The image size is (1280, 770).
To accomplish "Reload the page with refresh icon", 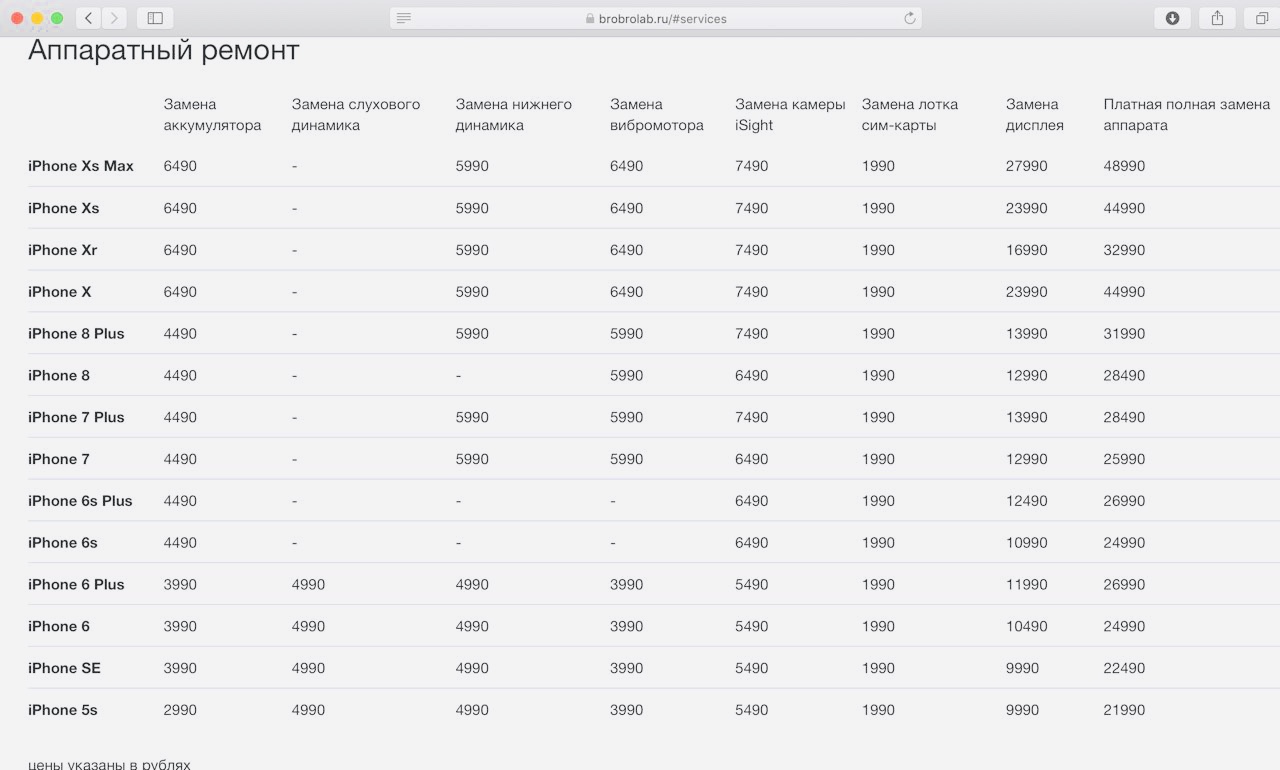I will pyautogui.click(x=909, y=18).
